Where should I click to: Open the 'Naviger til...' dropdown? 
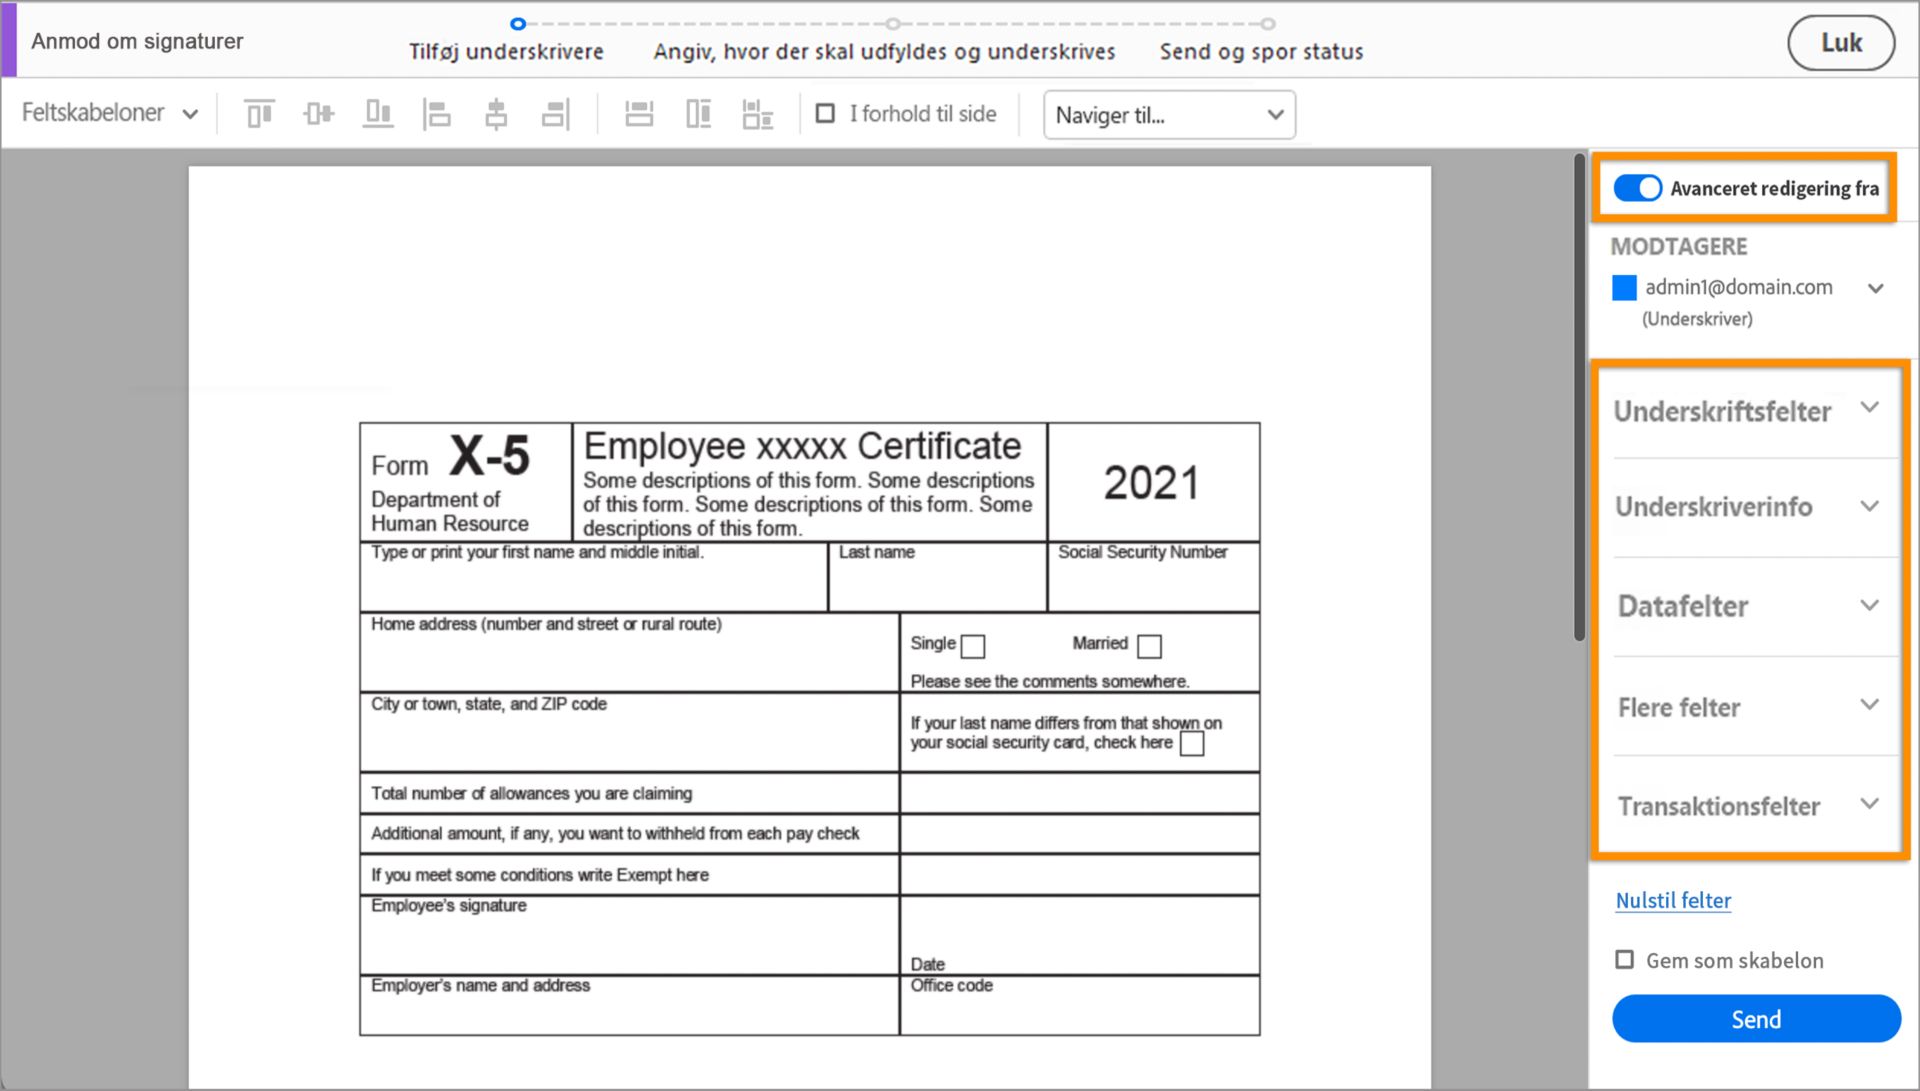[1169, 115]
